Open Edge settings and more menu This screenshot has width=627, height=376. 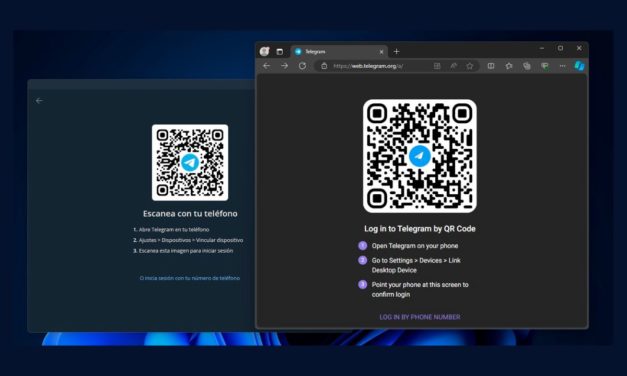pos(563,66)
